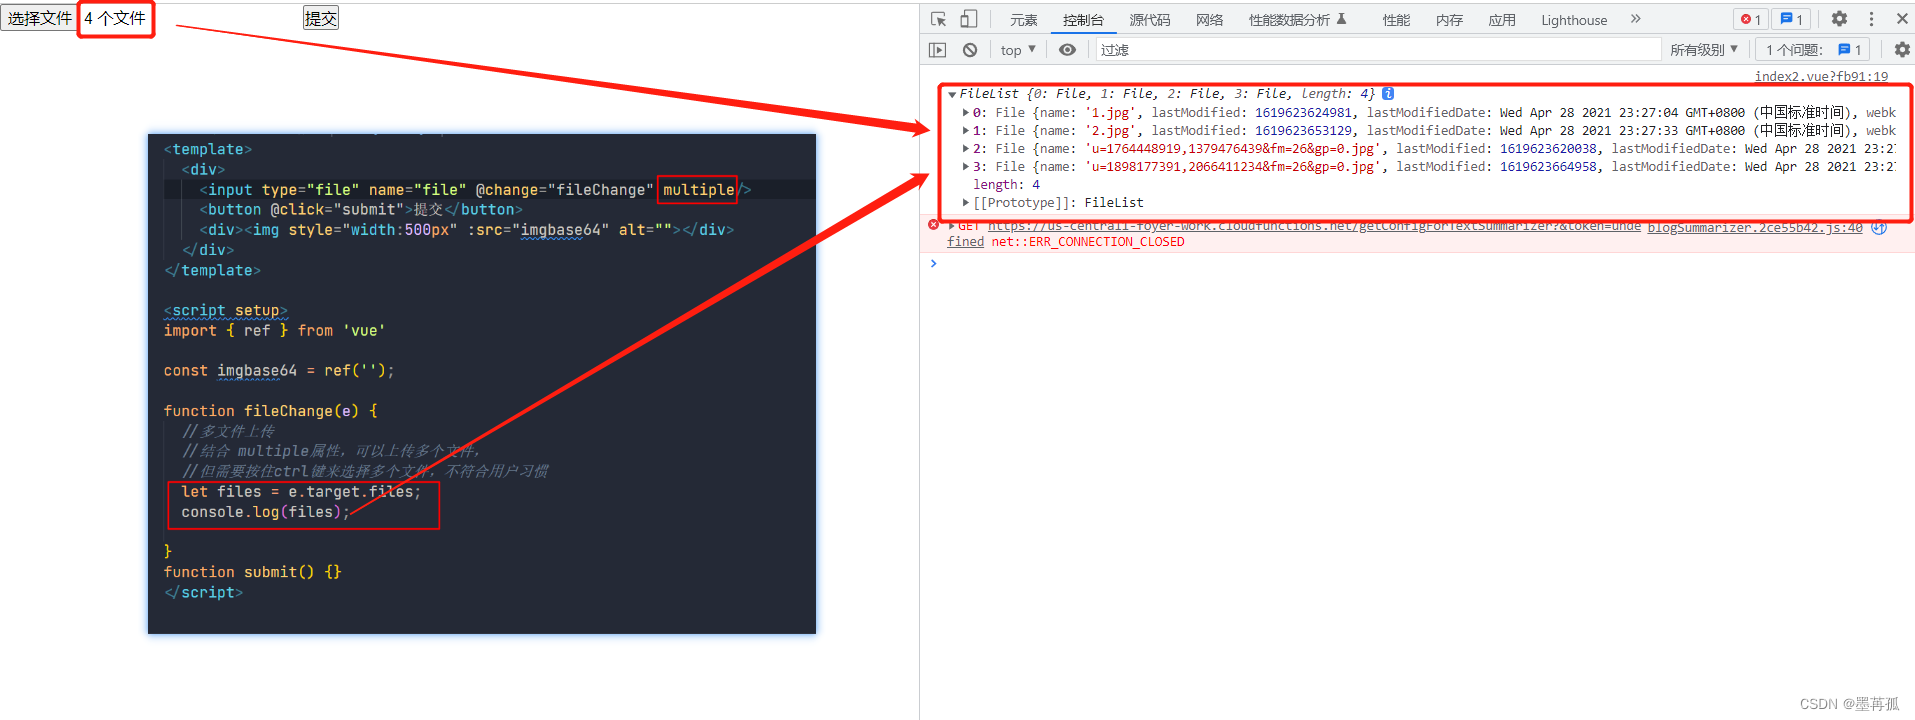The image size is (1915, 720).
Task: Click the code screenshot image on the page
Action: pos(482,384)
